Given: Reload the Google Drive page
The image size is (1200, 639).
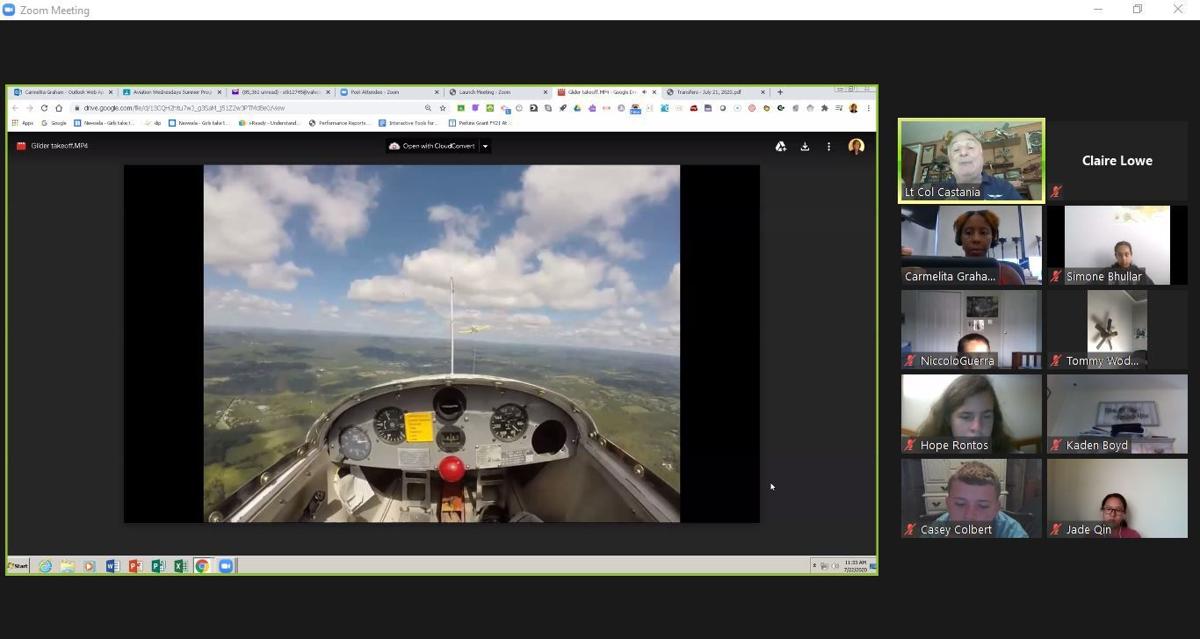Looking at the screenshot, I should pos(44,108).
